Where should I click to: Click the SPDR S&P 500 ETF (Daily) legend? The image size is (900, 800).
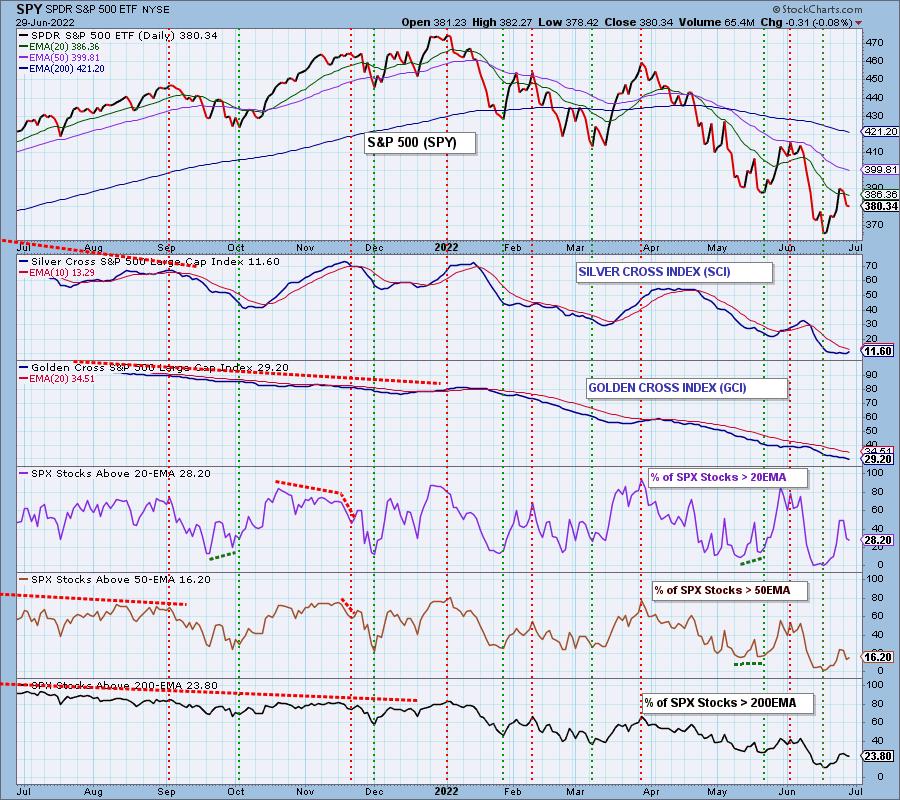pyautogui.click(x=118, y=35)
